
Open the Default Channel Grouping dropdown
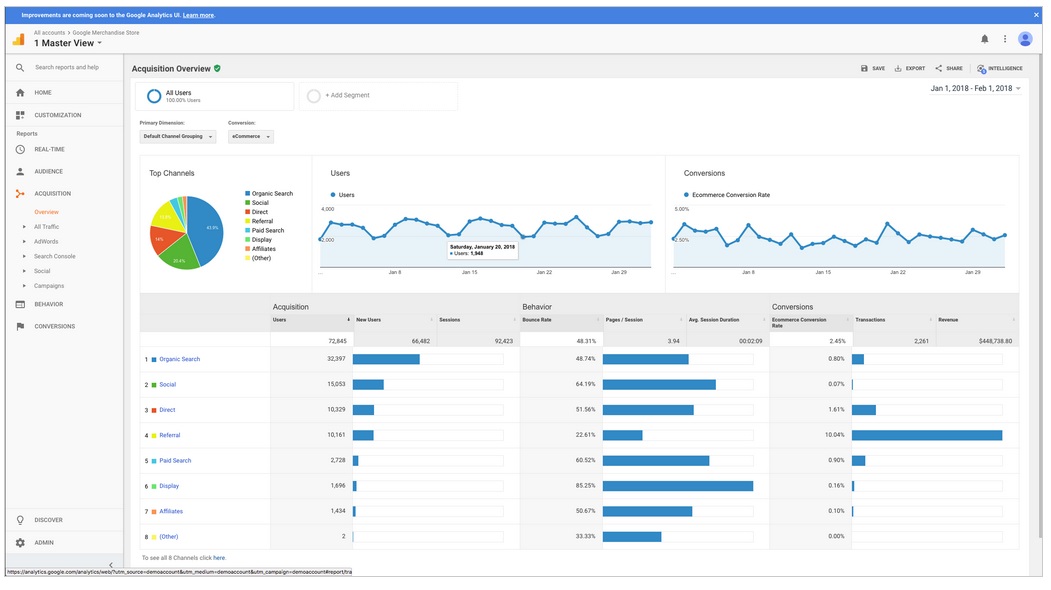click(x=178, y=137)
